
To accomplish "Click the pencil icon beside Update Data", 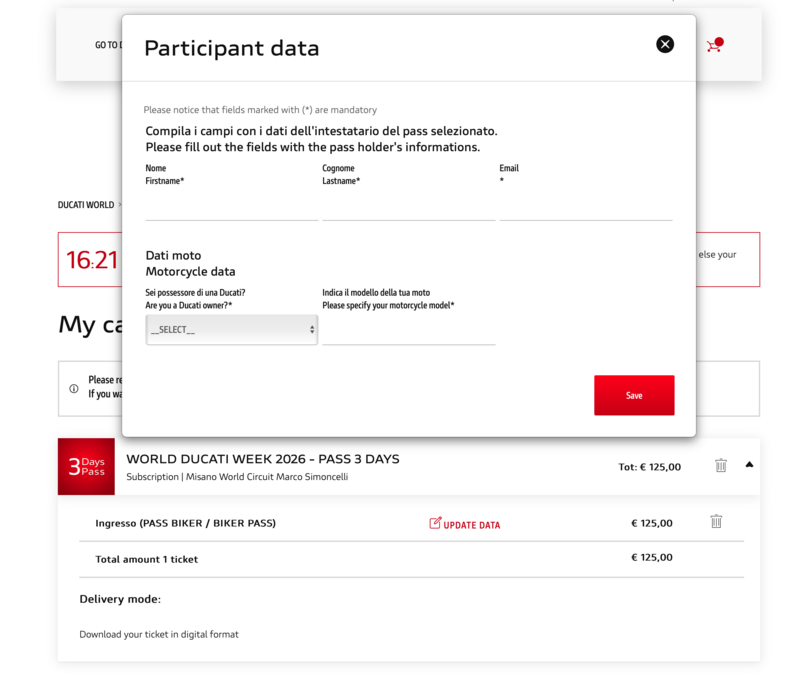I will coord(435,523).
